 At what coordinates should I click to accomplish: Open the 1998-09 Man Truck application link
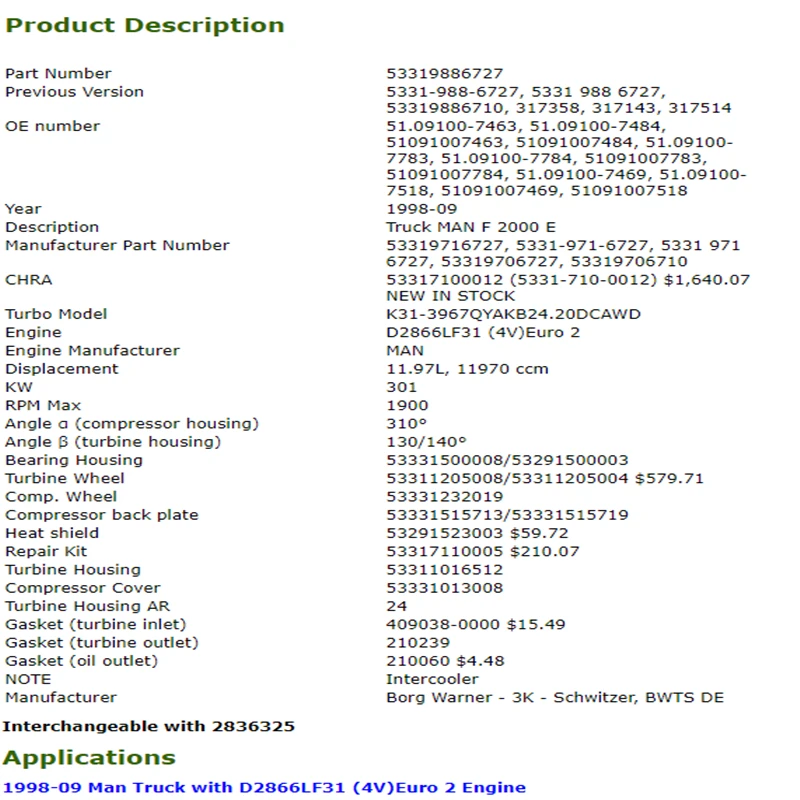pyautogui.click(x=264, y=787)
